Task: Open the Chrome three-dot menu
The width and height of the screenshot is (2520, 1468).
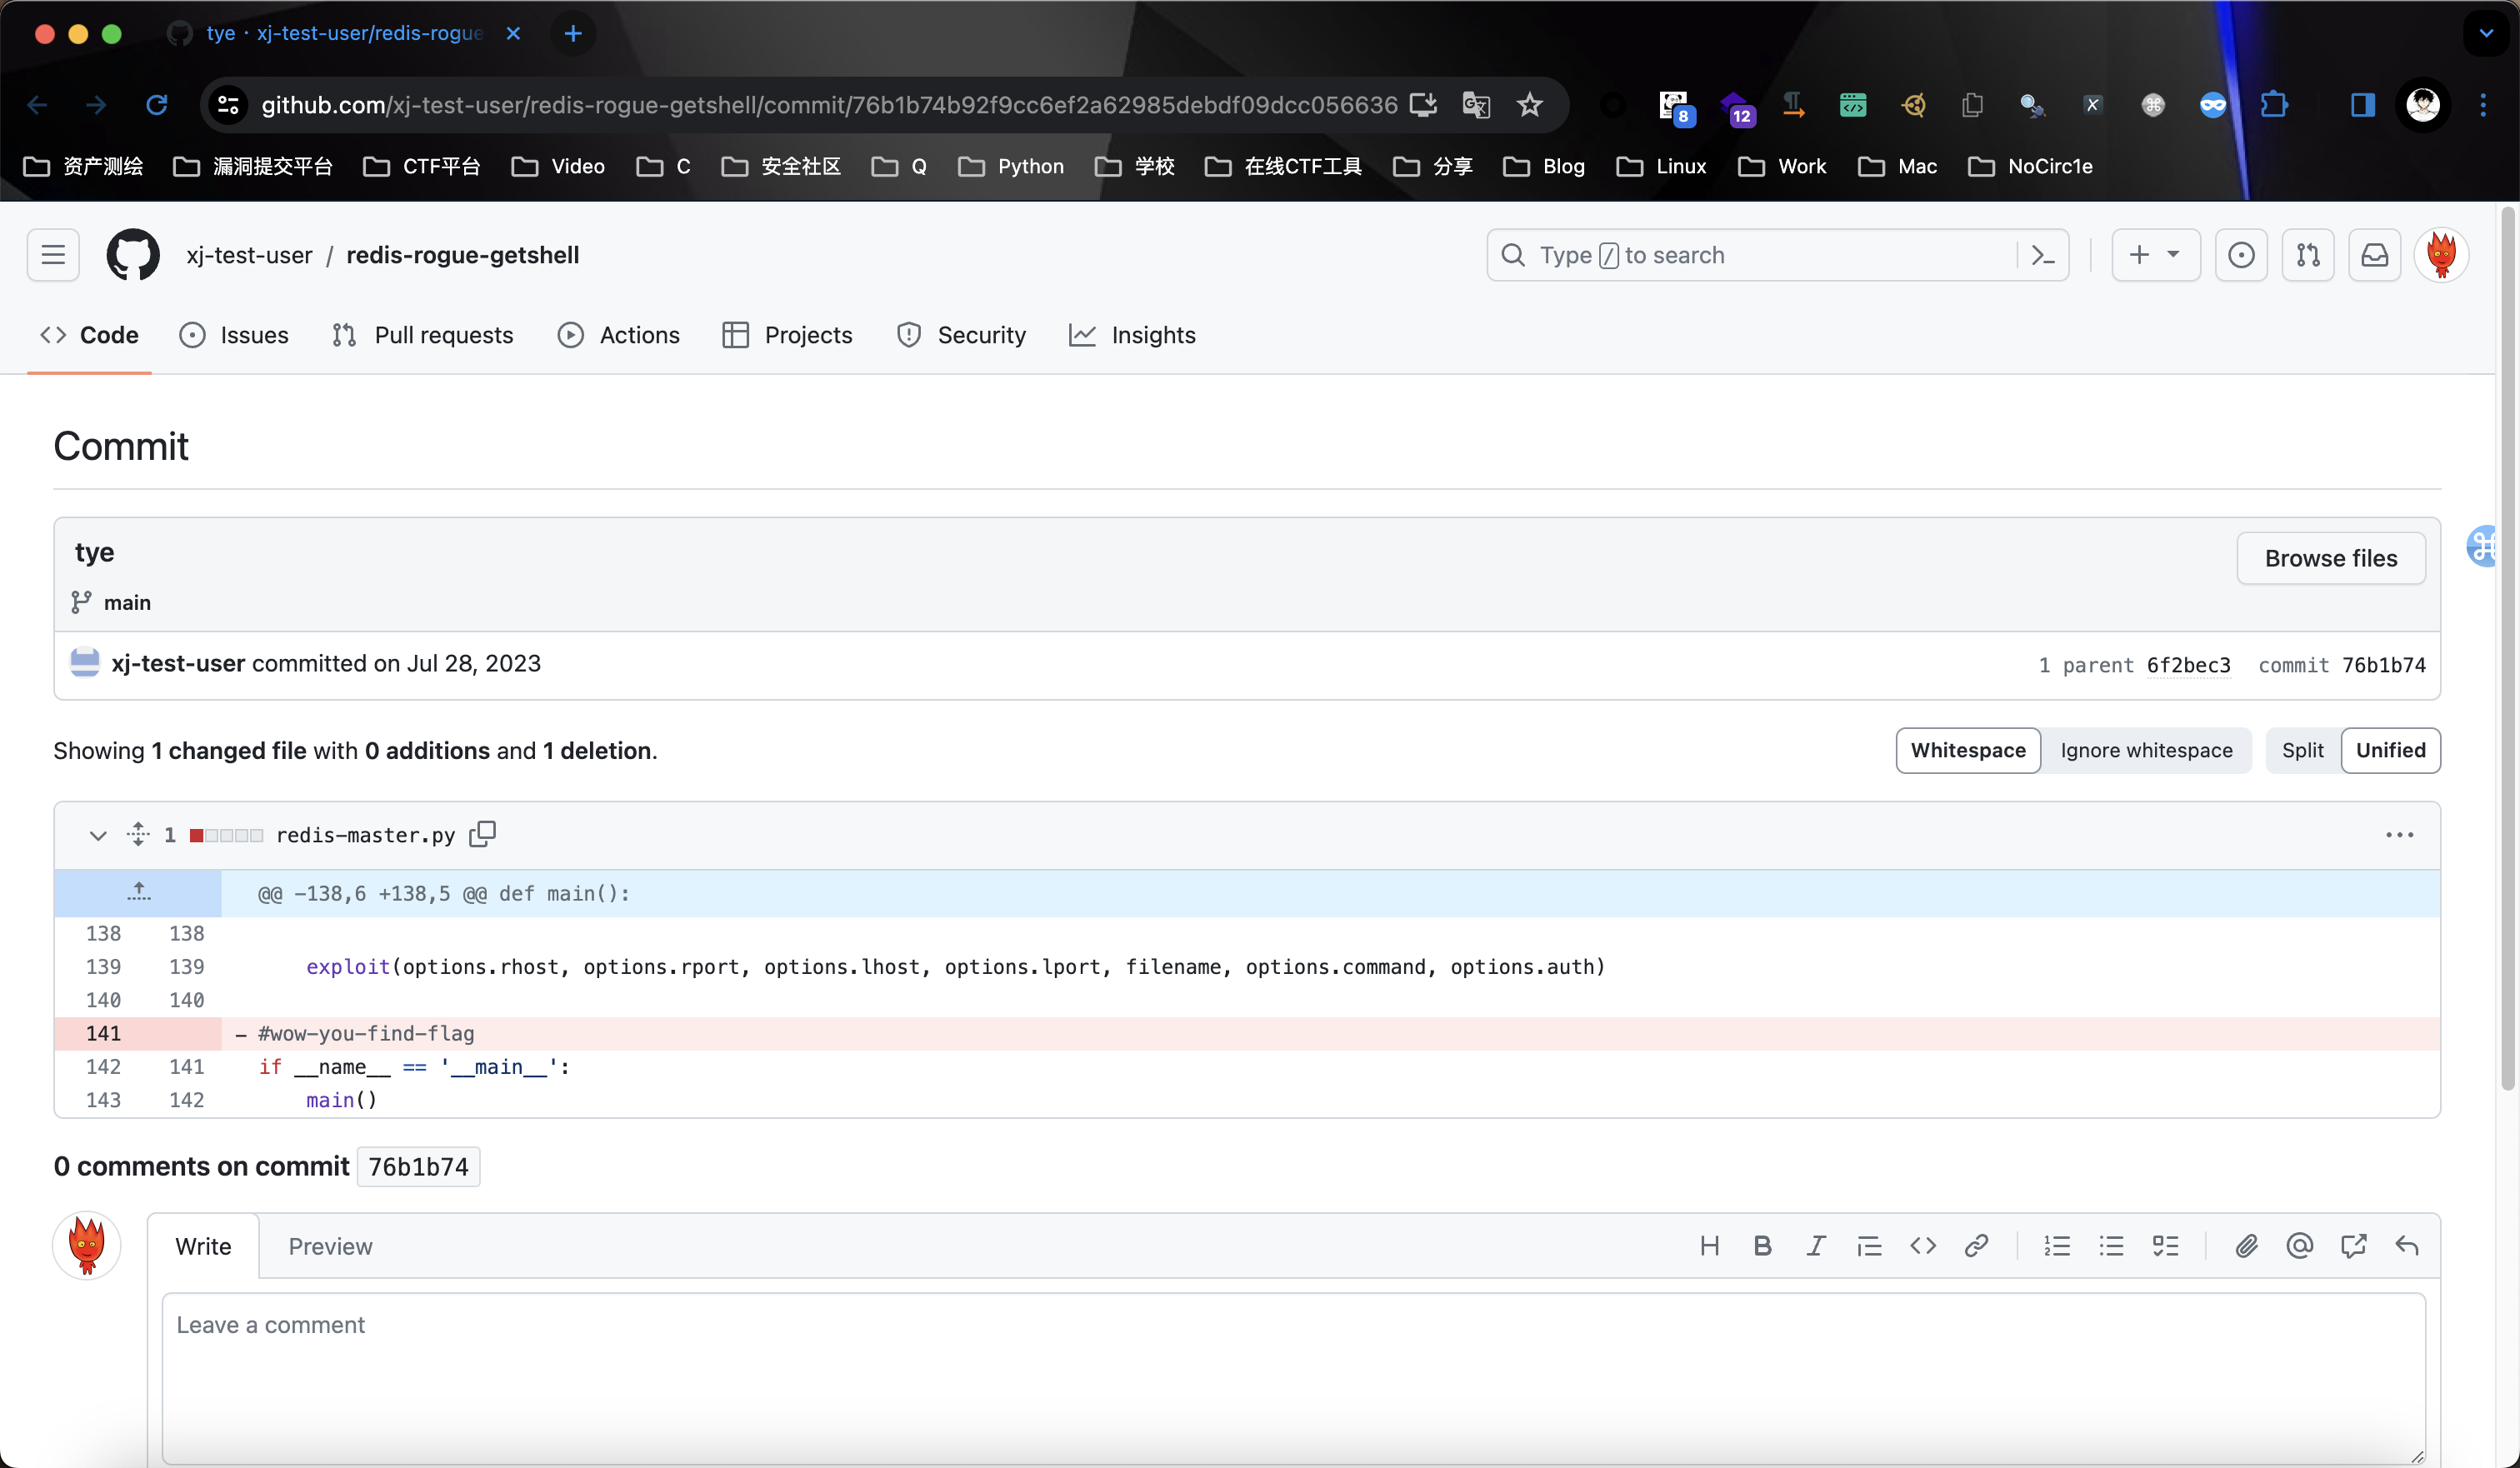Action: tap(2483, 105)
